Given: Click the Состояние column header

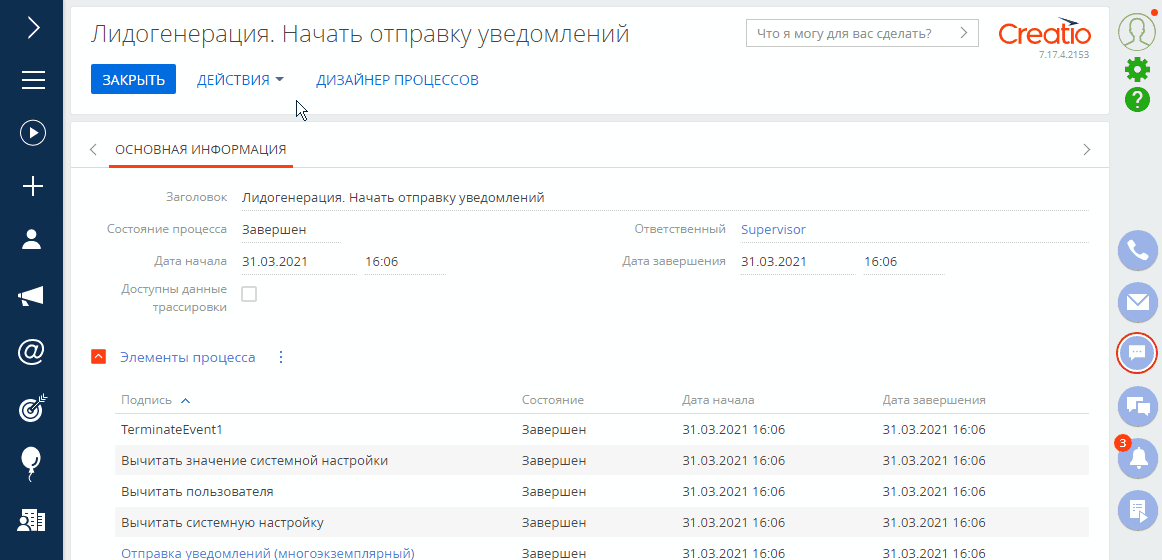Looking at the screenshot, I should point(553,400).
